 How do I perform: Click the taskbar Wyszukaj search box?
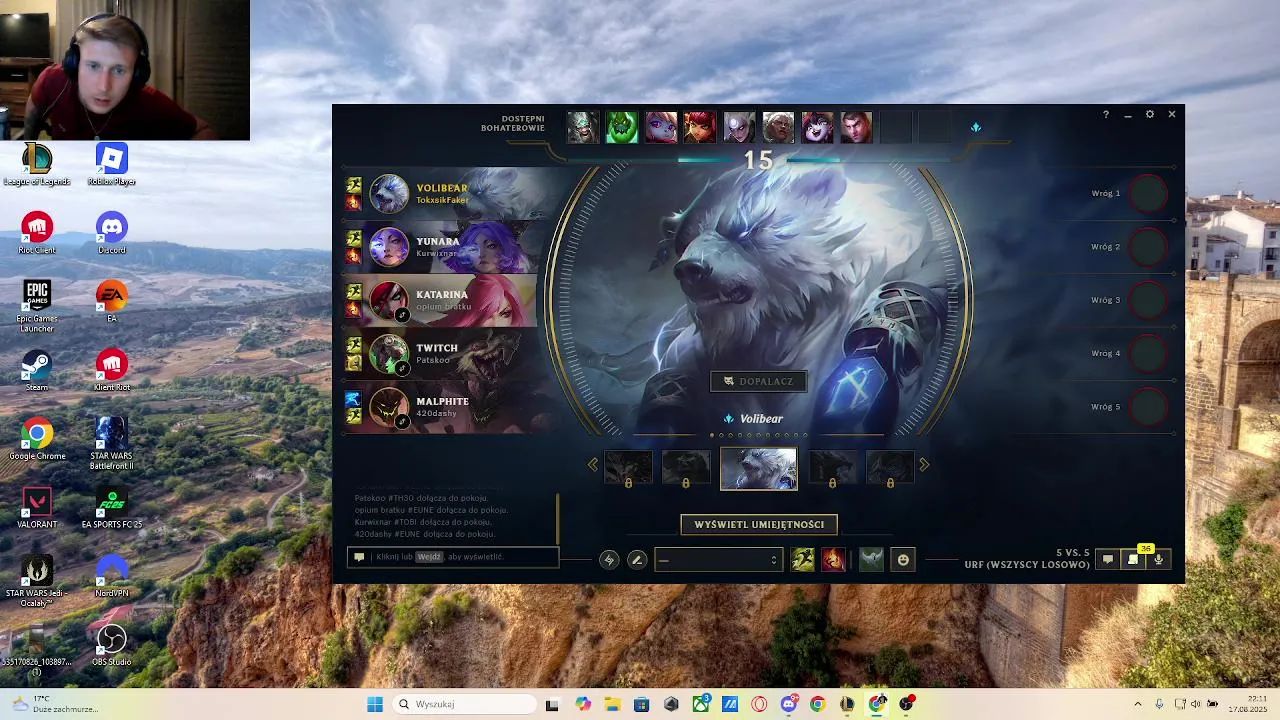pos(464,704)
